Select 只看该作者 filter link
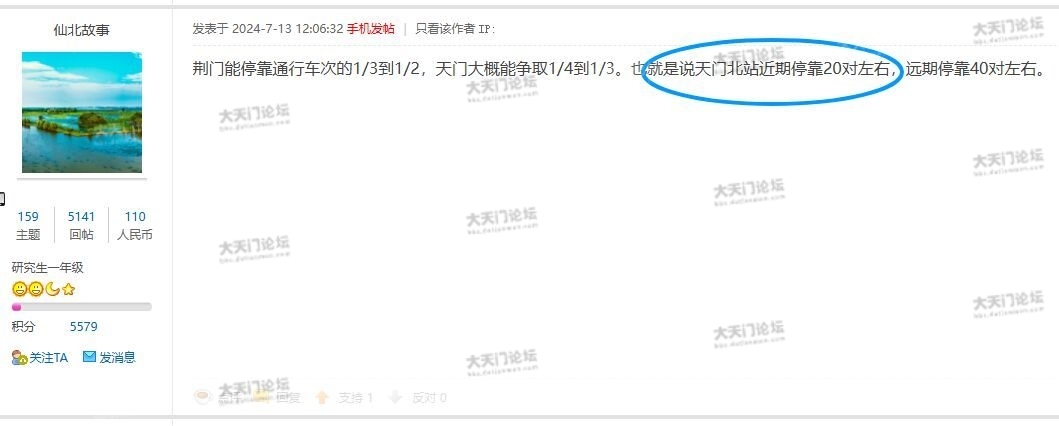This screenshot has width=1059, height=426. coord(445,29)
